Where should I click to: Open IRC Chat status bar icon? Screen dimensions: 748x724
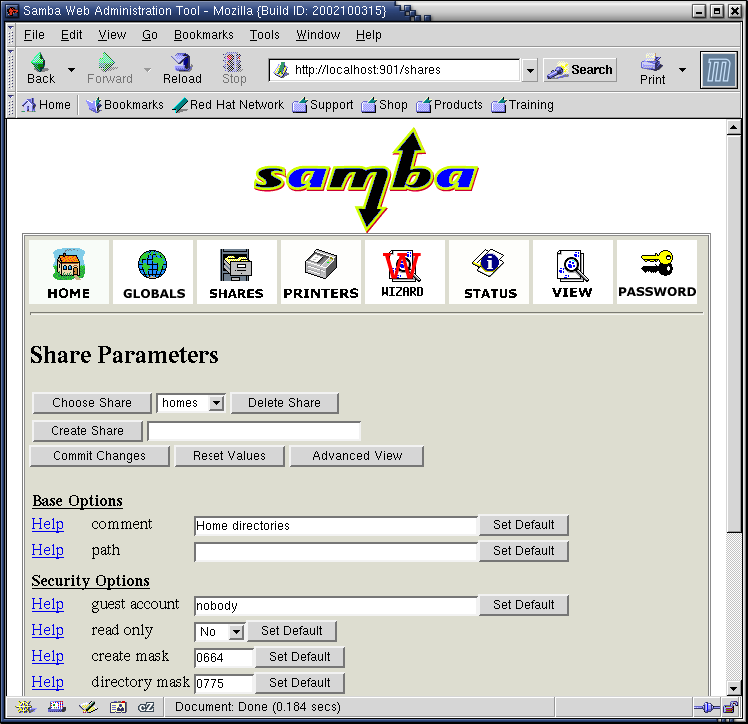click(146, 707)
